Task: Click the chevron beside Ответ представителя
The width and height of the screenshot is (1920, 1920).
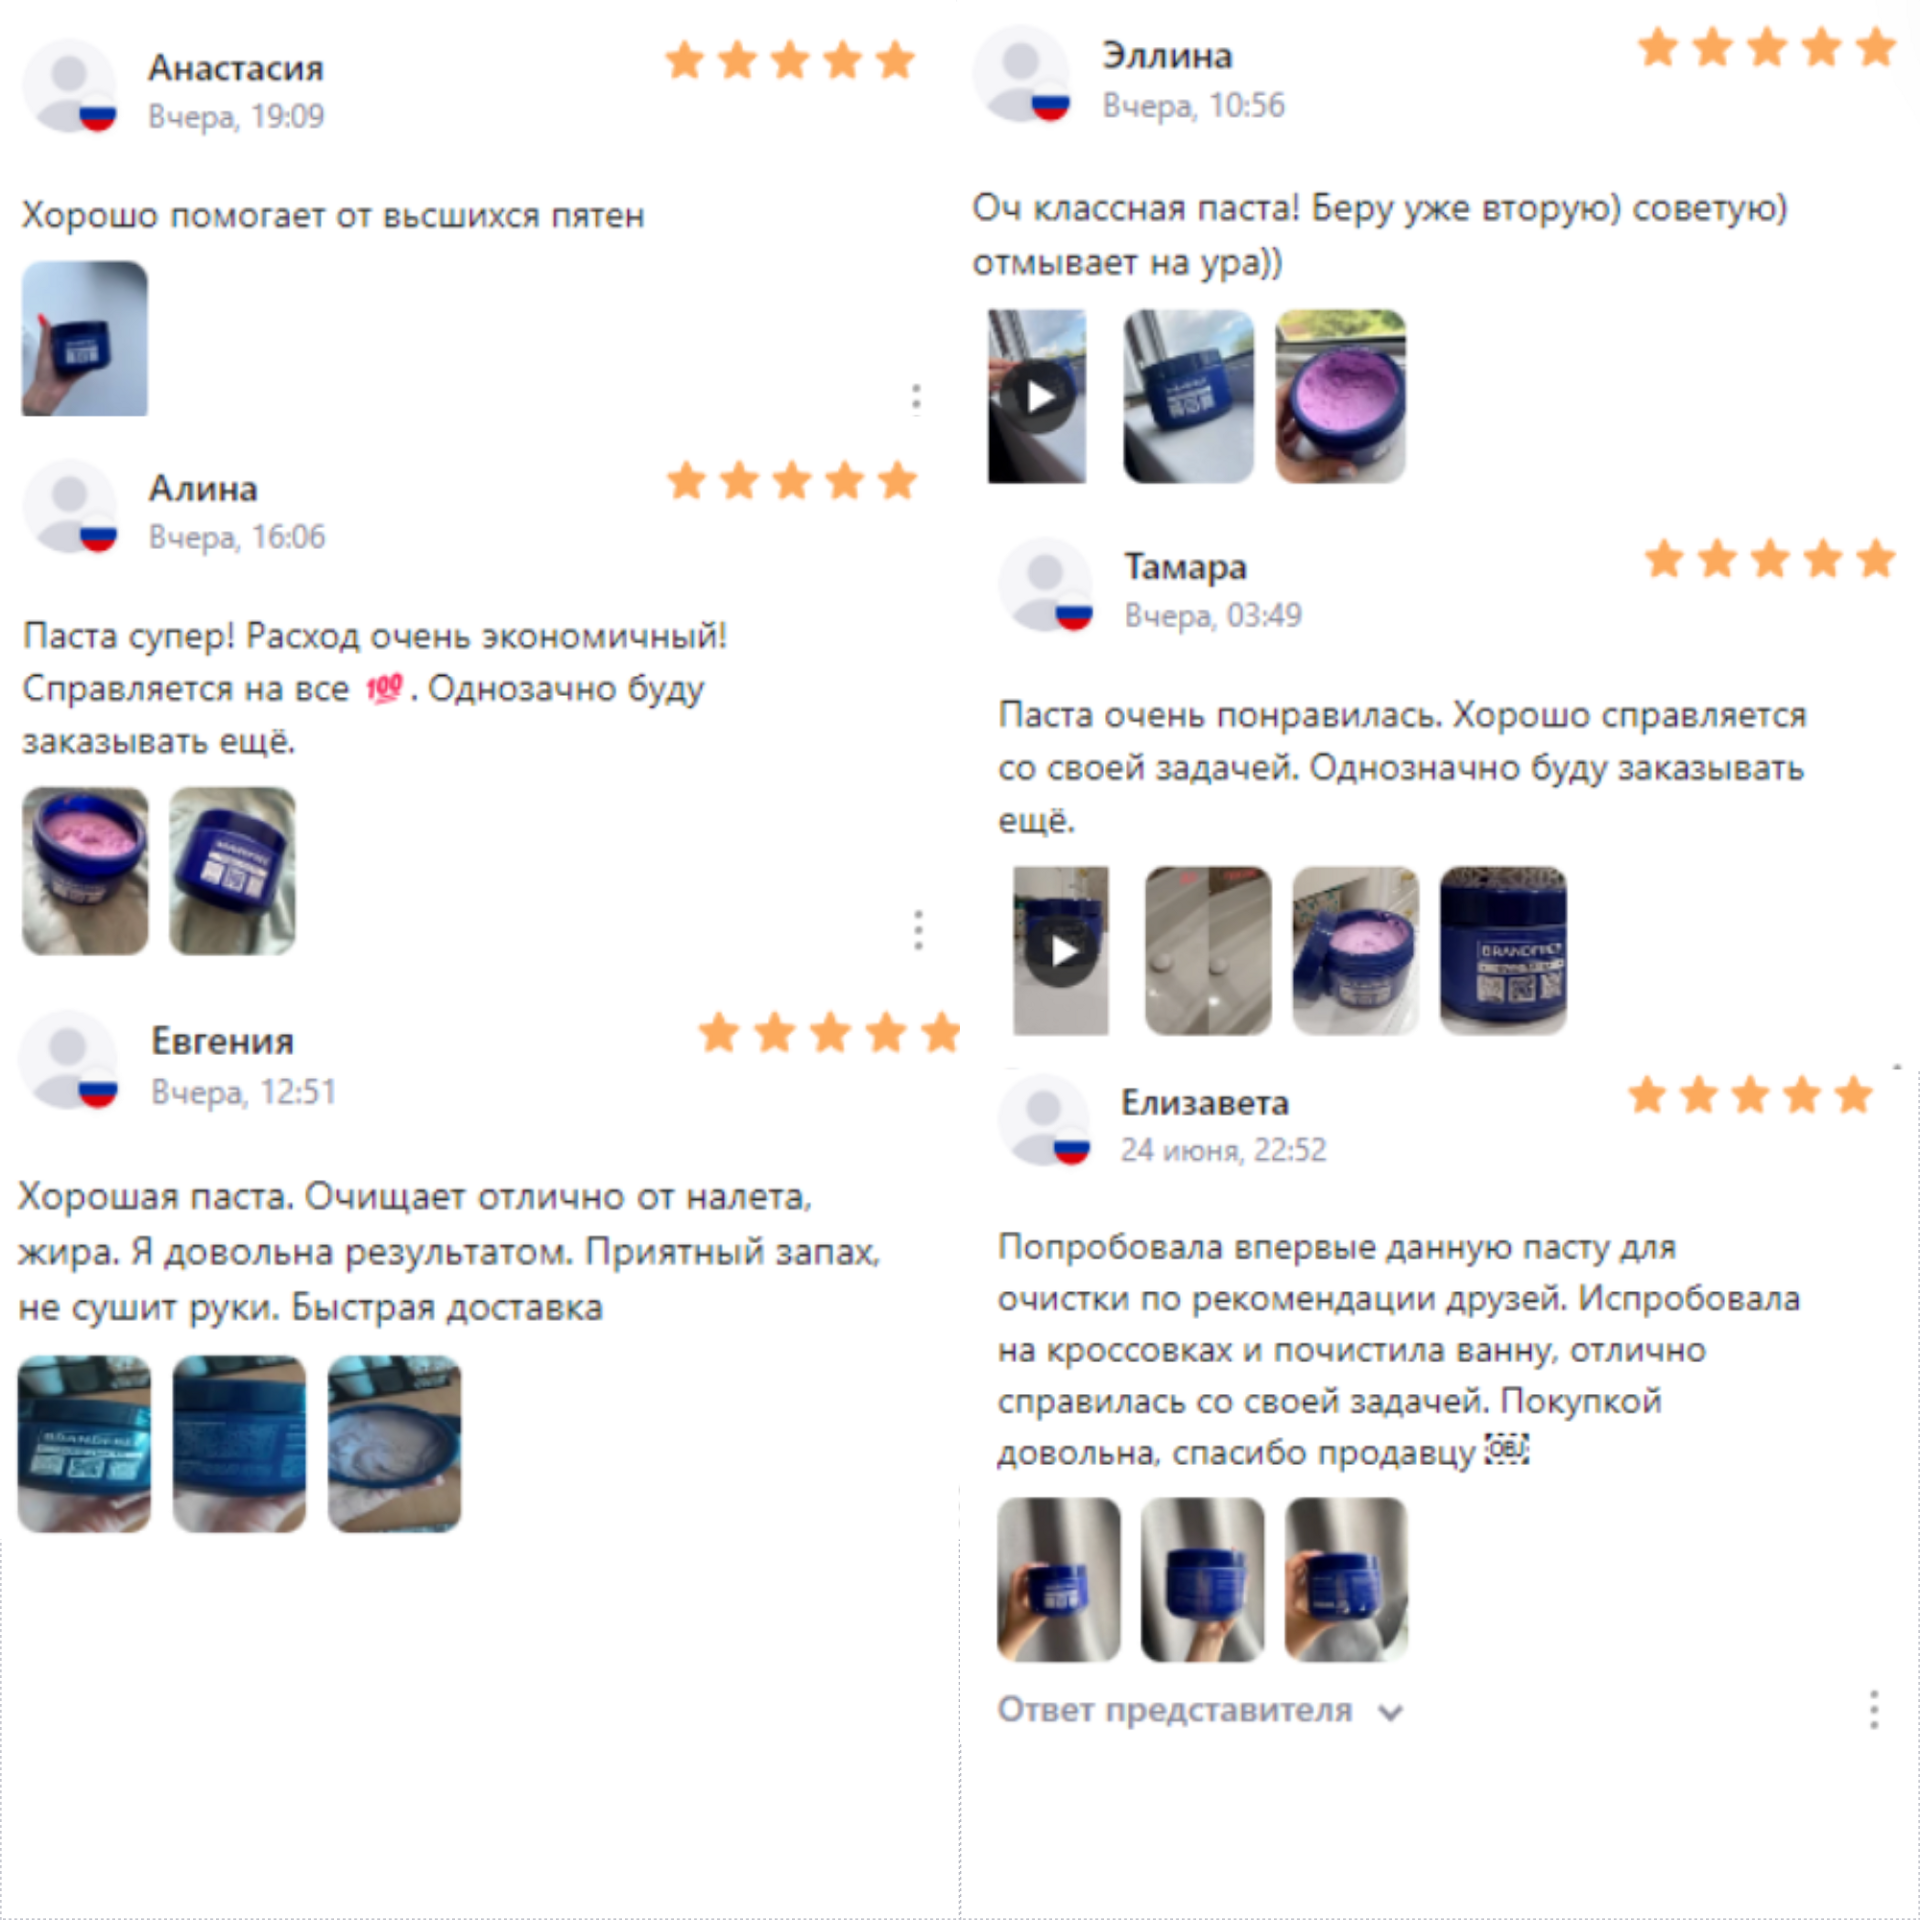Action: (1390, 1713)
